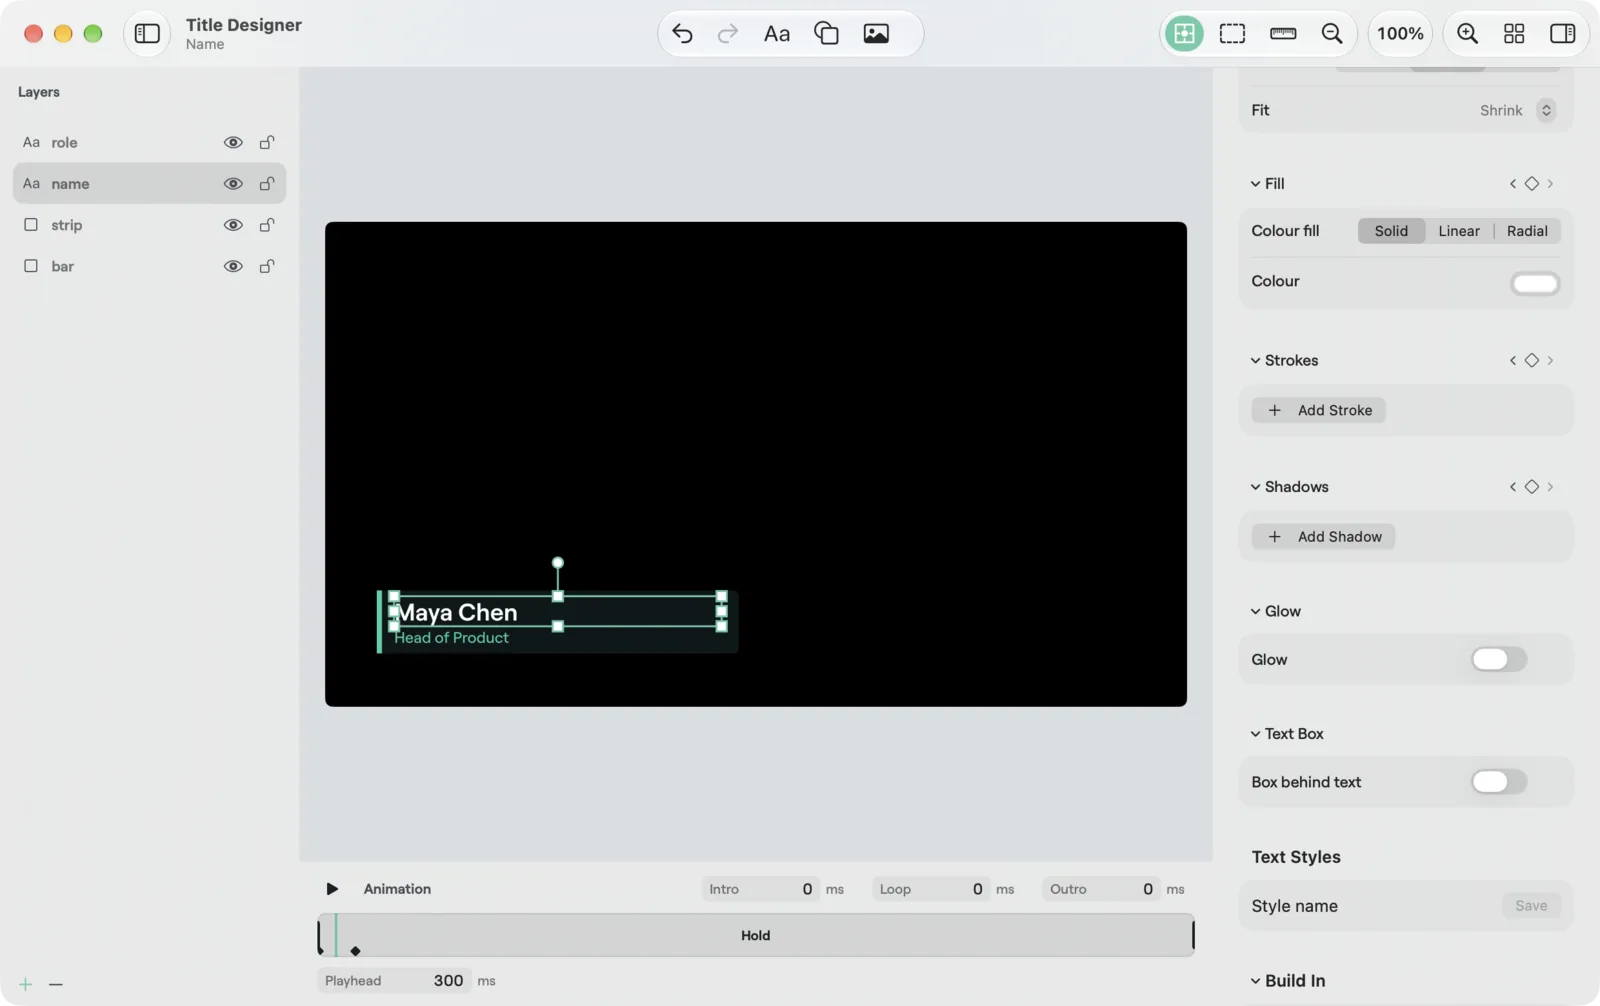Add a shape layer from toolbar
Image resolution: width=1600 pixels, height=1006 pixels.
tap(827, 33)
